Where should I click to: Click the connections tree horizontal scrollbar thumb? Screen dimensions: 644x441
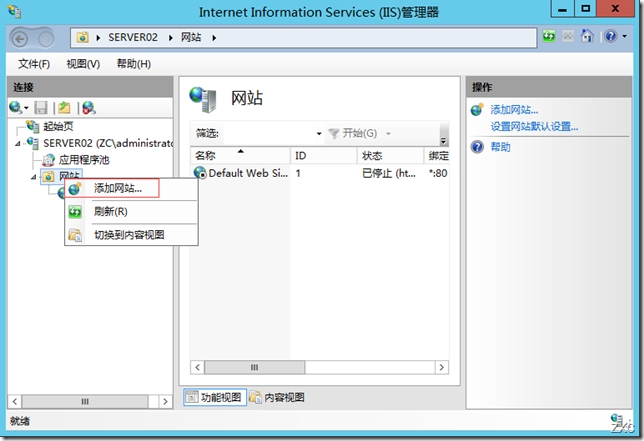click(x=85, y=401)
